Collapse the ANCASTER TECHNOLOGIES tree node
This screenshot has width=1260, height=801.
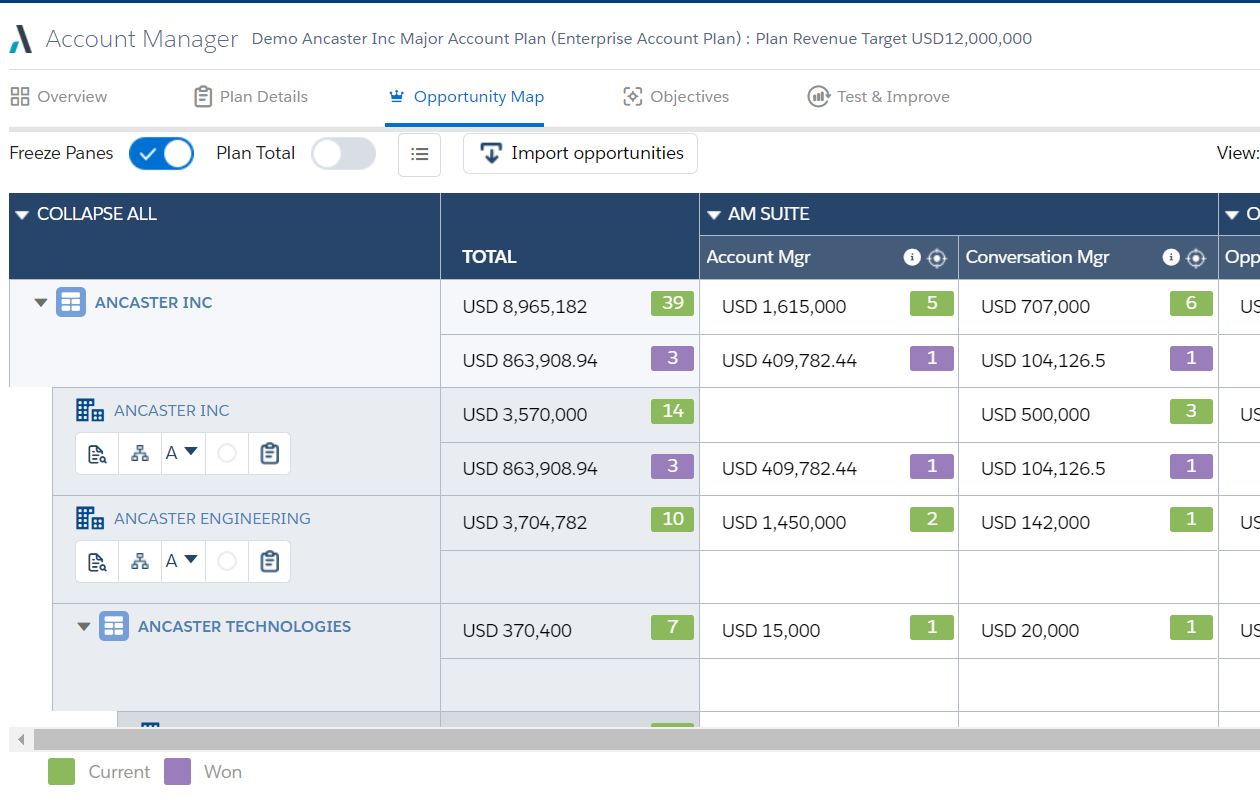(x=84, y=627)
